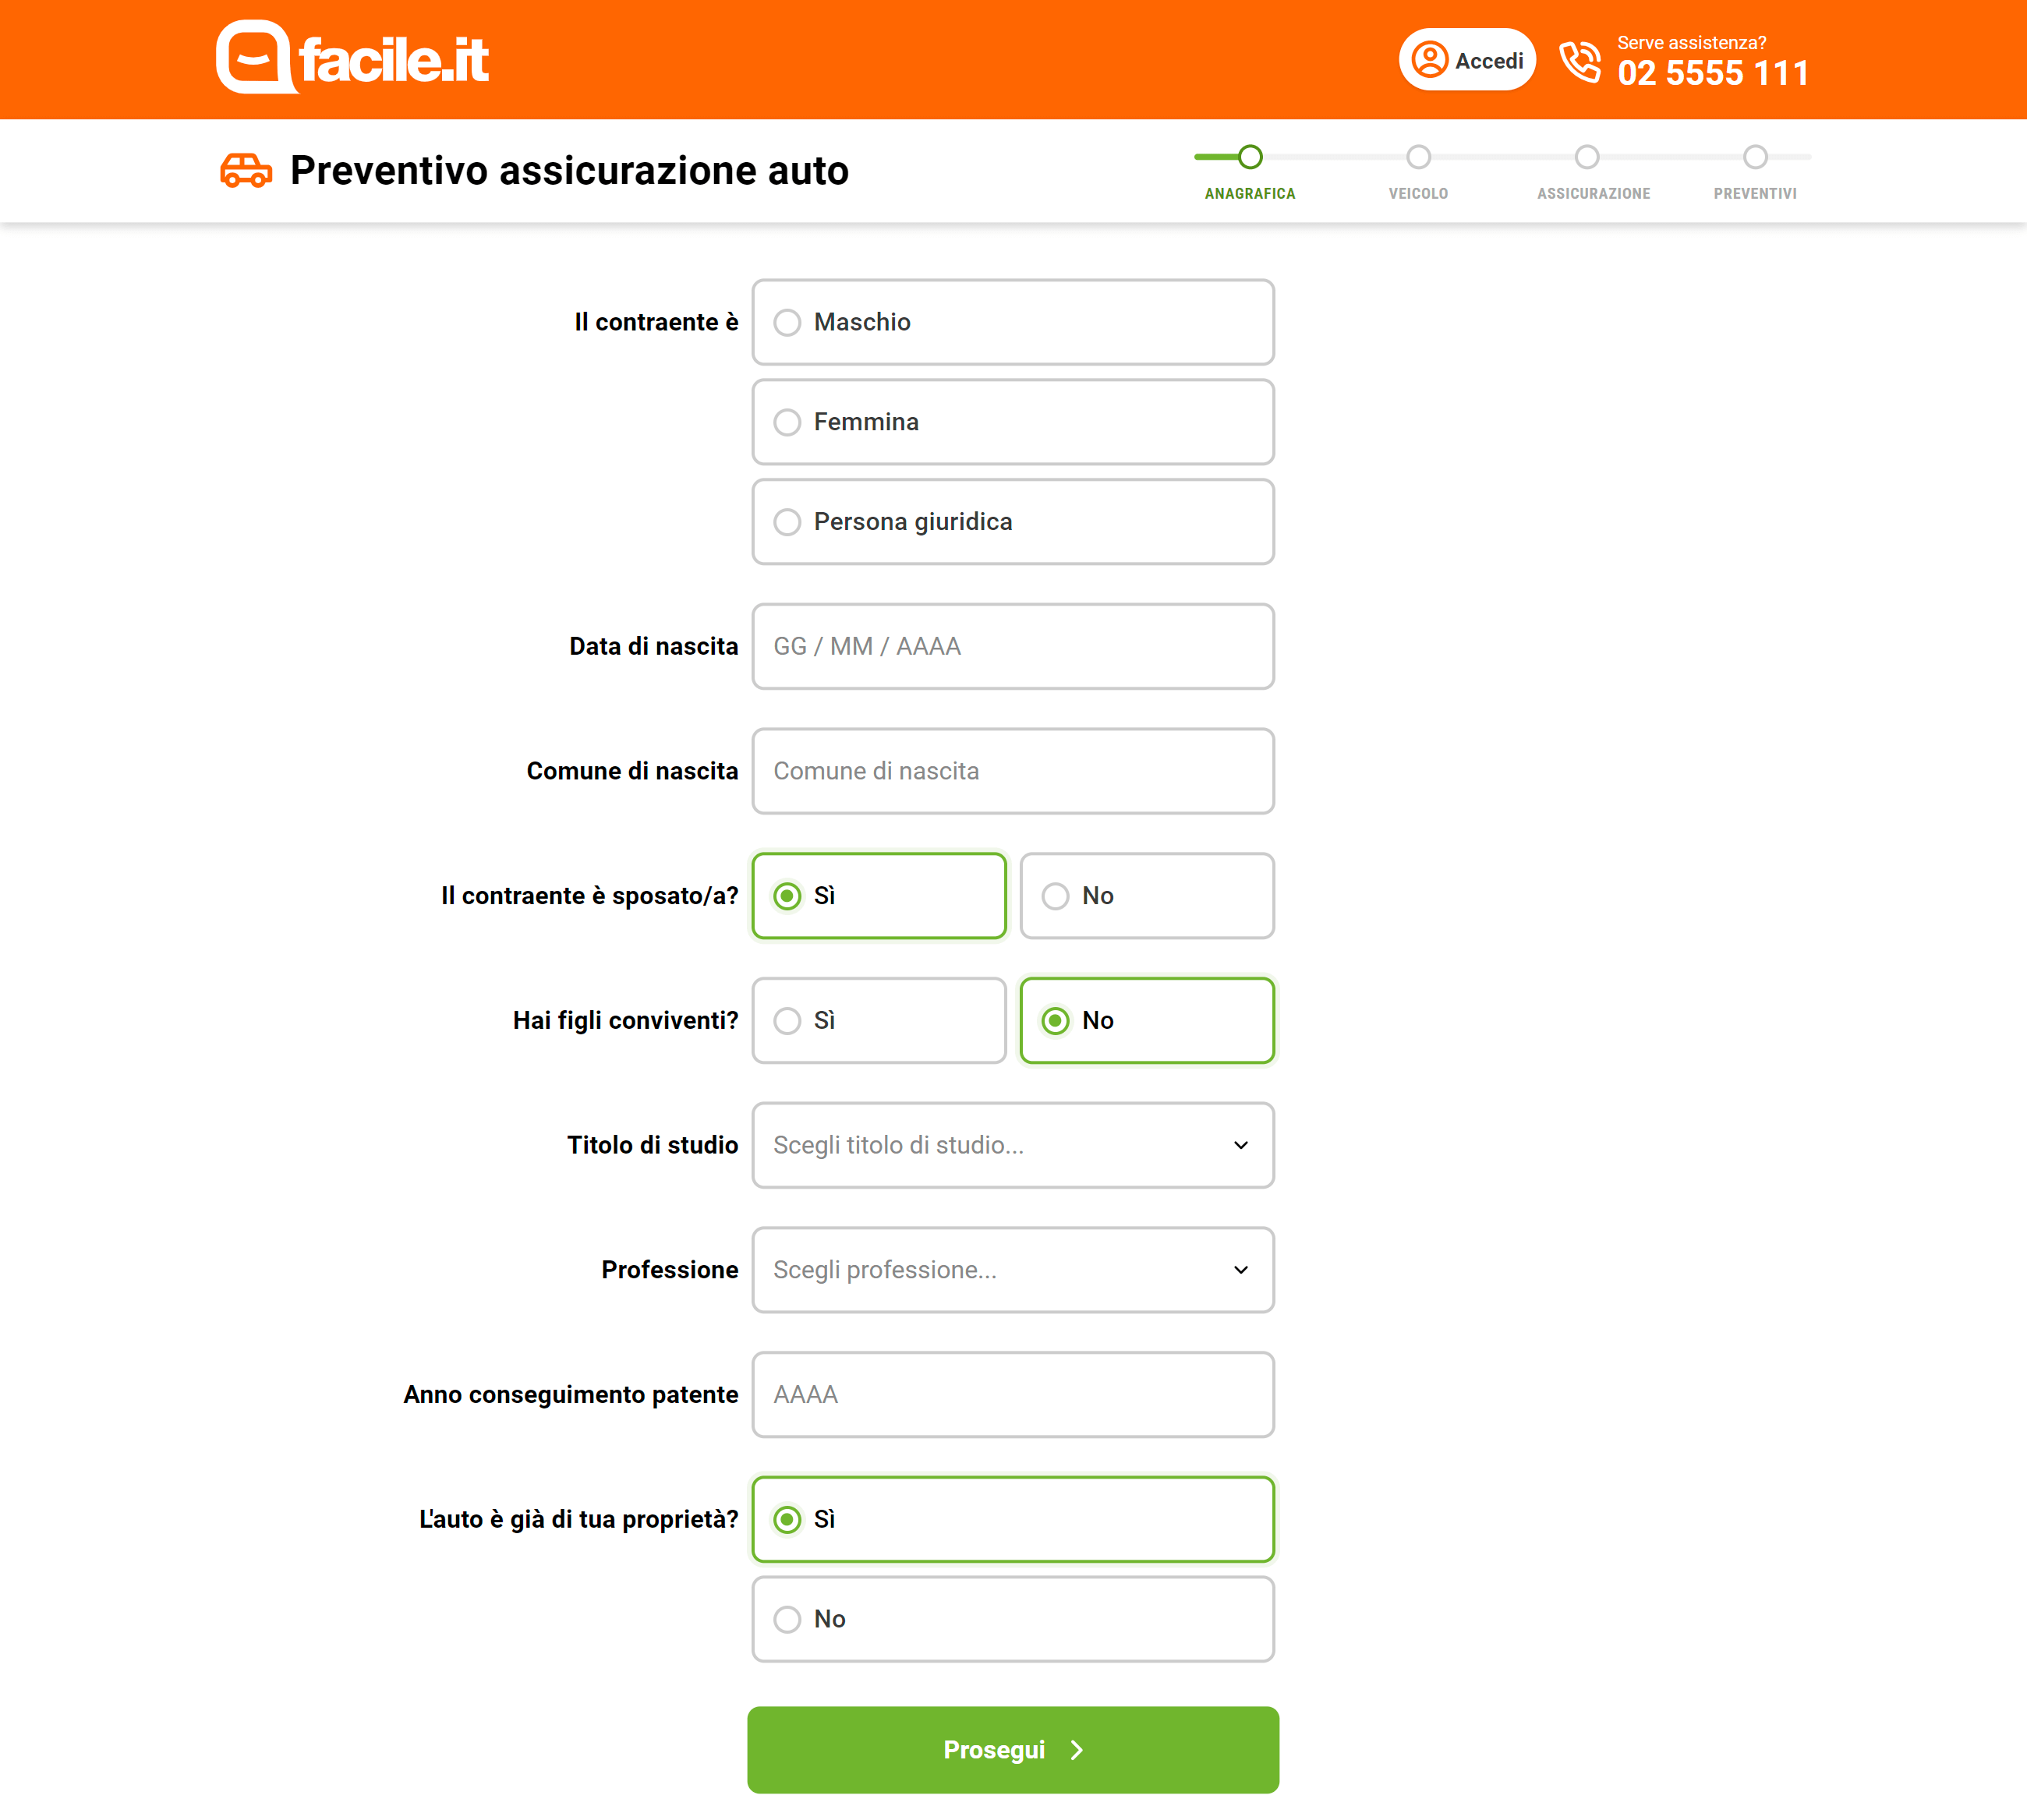The width and height of the screenshot is (2027, 1820).
Task: Open the Titolo di studio dropdown
Action: point(1012,1145)
